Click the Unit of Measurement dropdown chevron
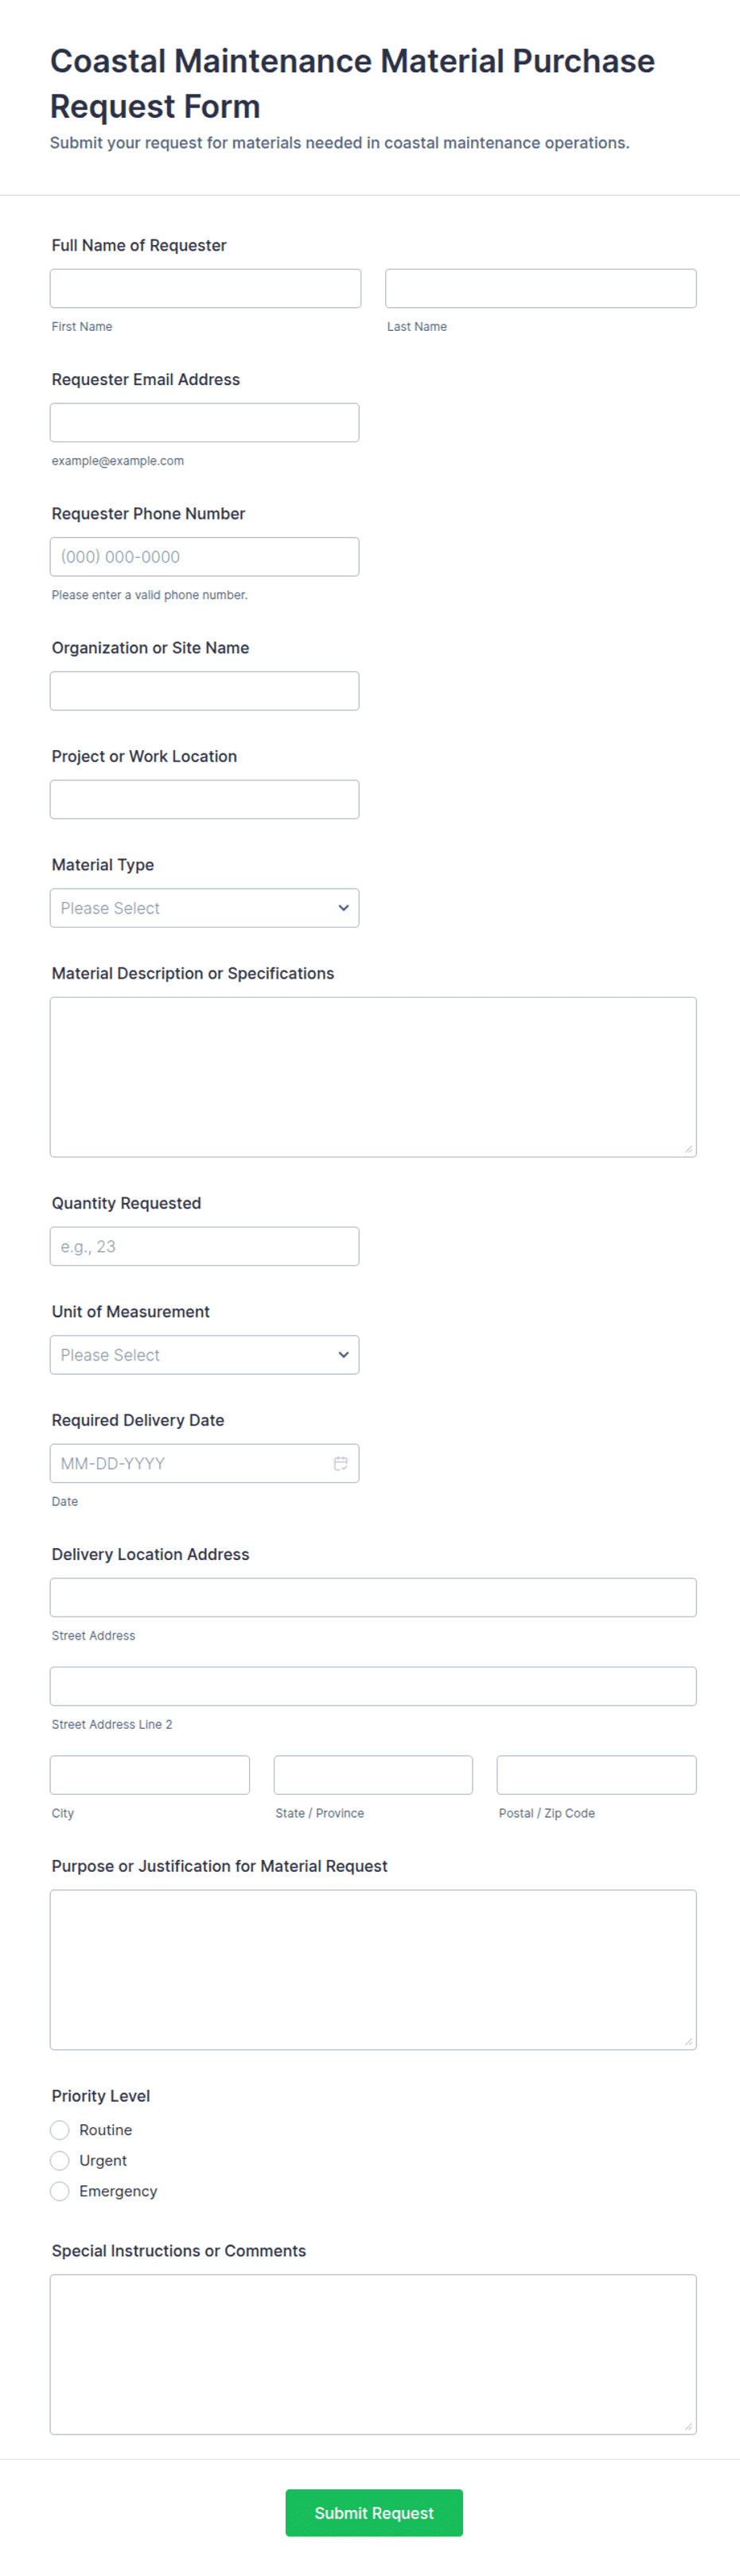The width and height of the screenshot is (740, 2576). point(344,1355)
